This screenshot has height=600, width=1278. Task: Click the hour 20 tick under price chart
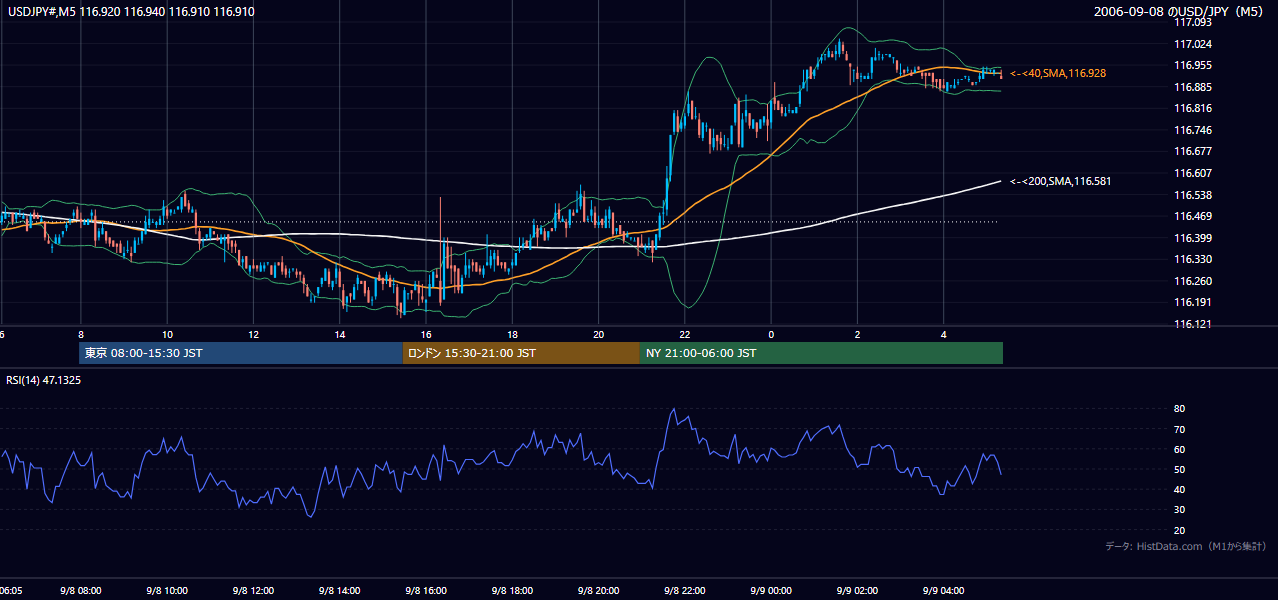coord(599,334)
